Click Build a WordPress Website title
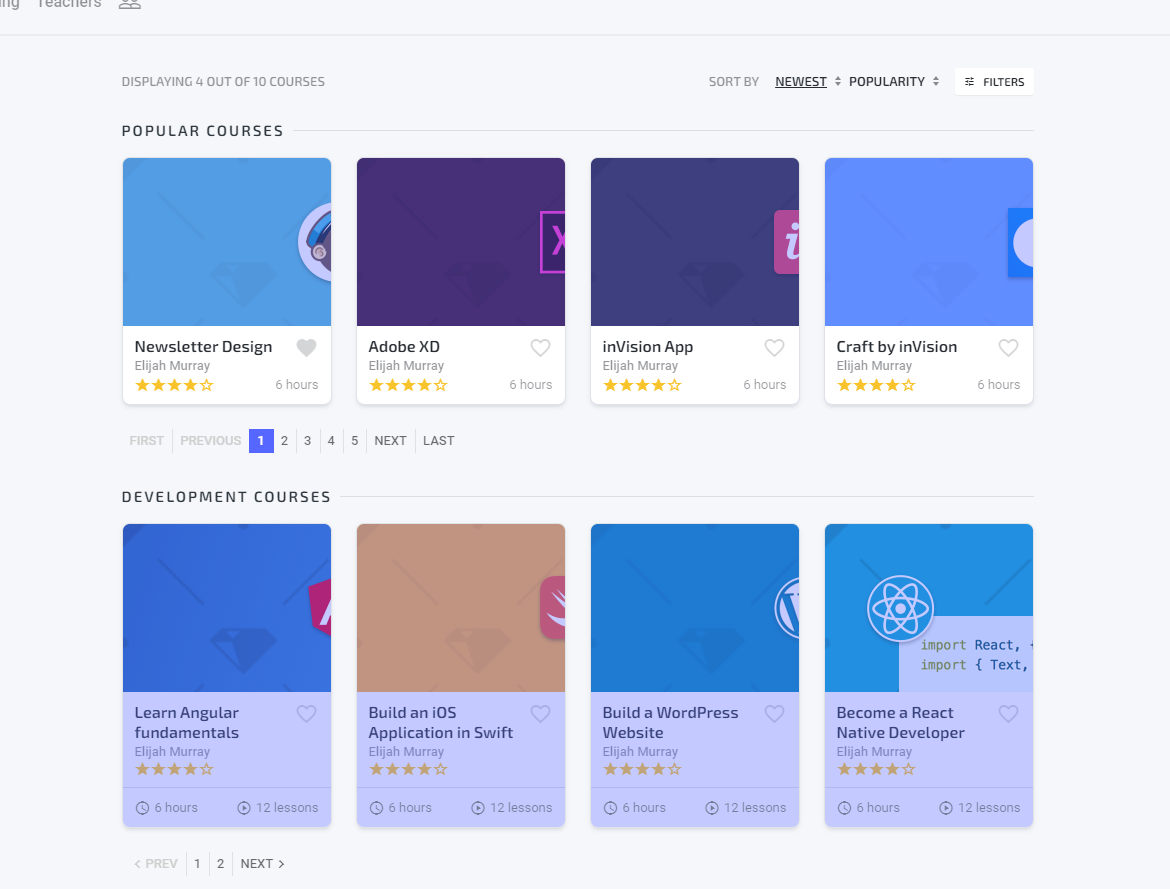This screenshot has width=1170, height=889. click(670, 723)
